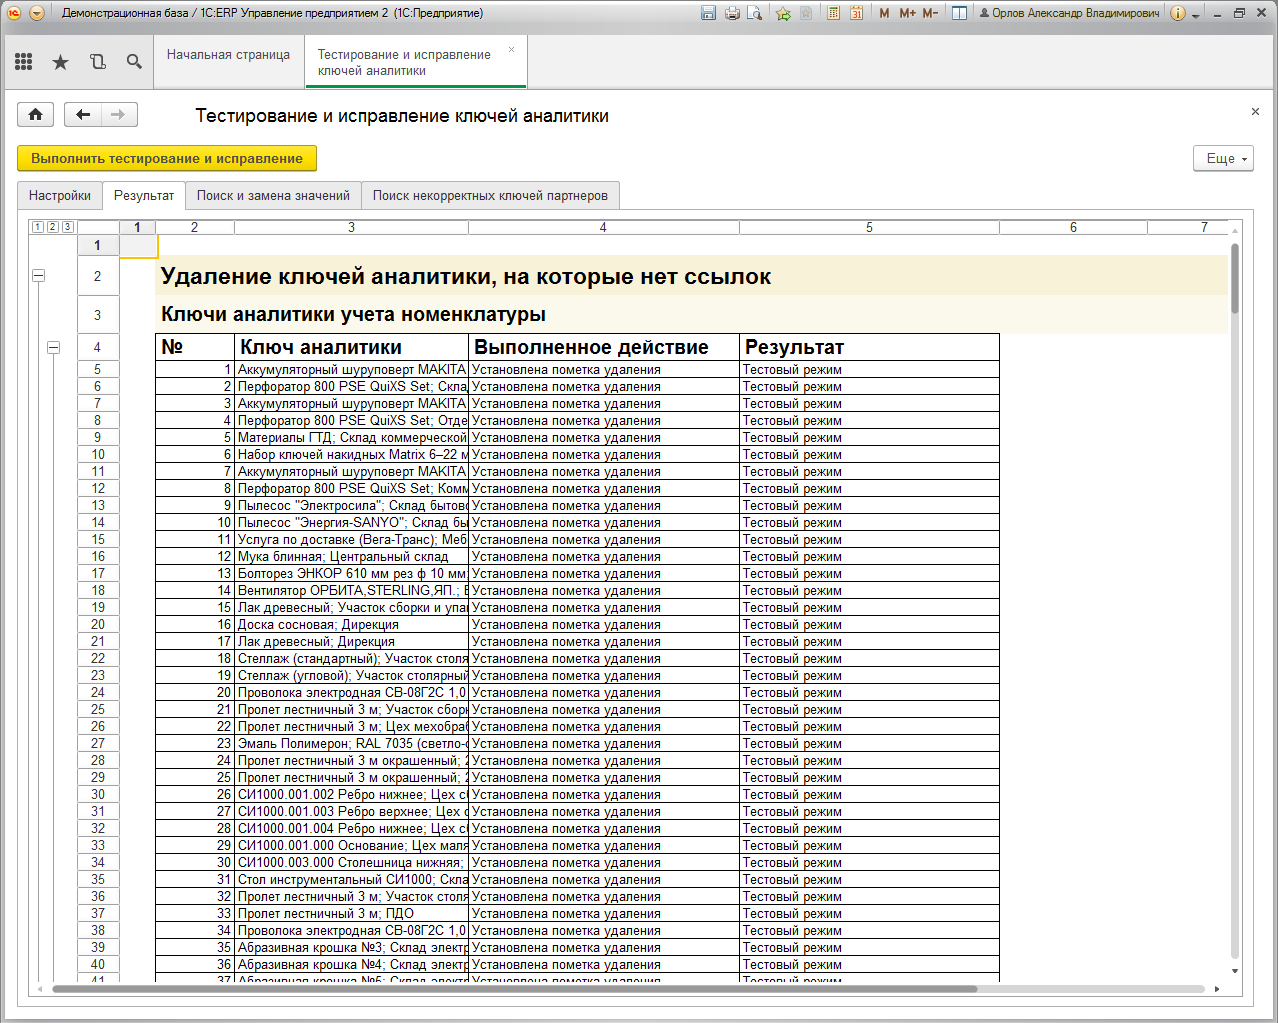Open the main menu round dropdown icon

click(37, 13)
